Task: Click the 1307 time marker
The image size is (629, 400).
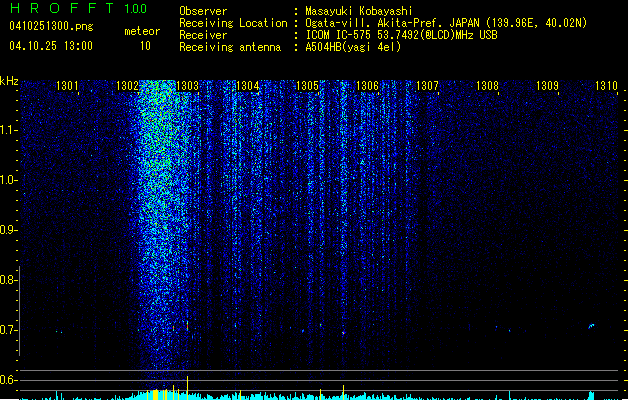Action: [x=427, y=86]
